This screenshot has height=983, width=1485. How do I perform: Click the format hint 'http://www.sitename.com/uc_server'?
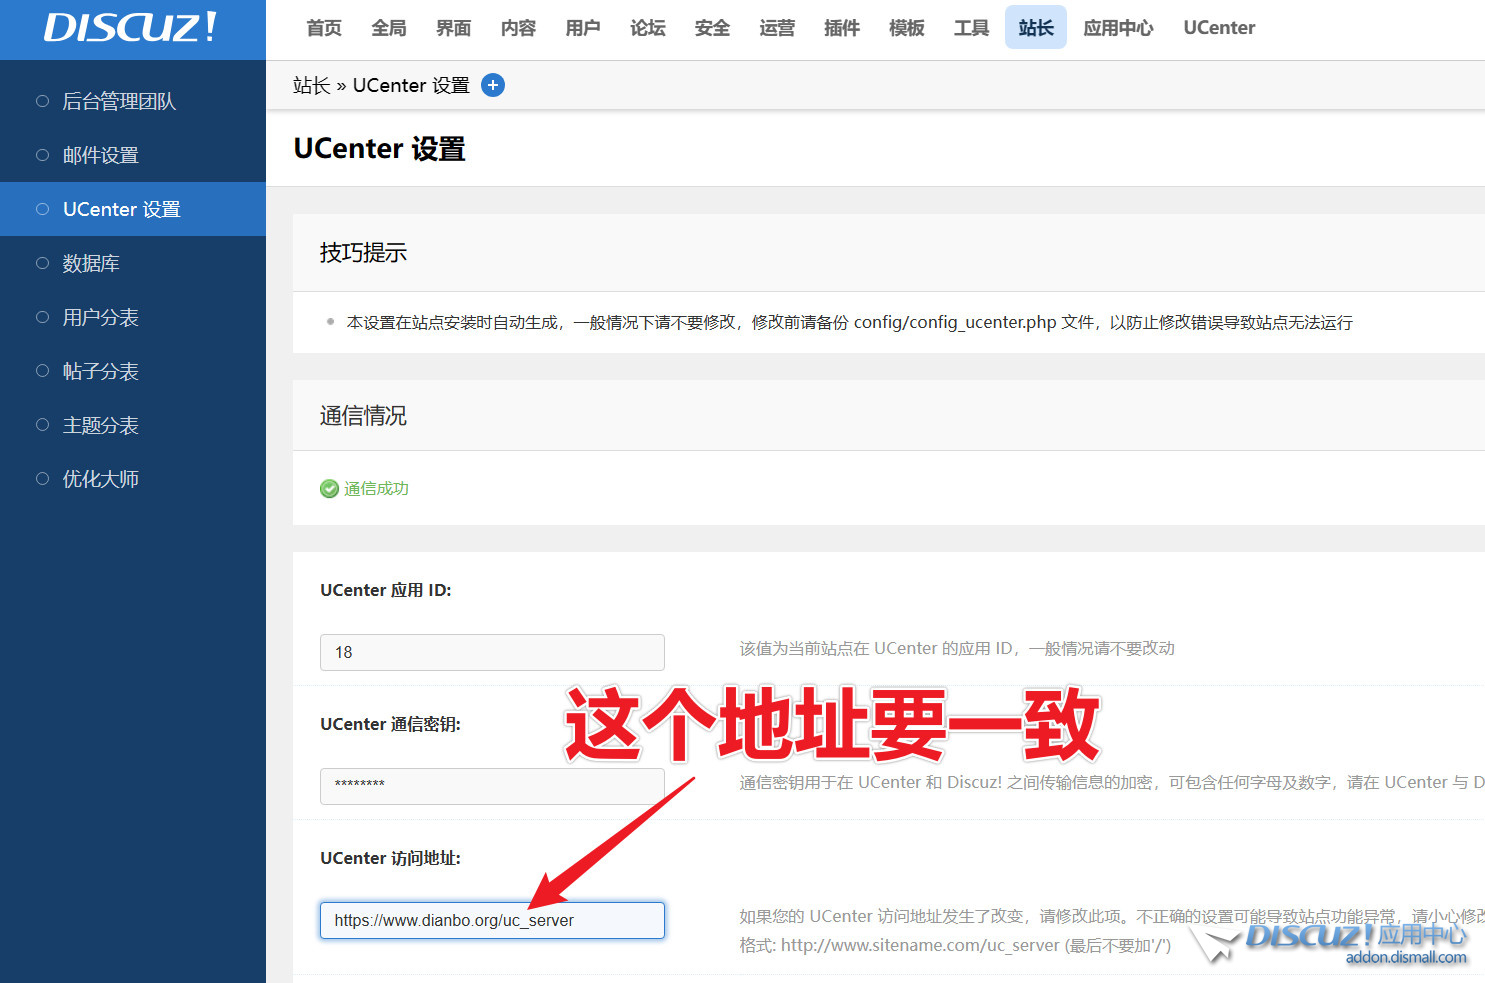pyautogui.click(x=955, y=945)
